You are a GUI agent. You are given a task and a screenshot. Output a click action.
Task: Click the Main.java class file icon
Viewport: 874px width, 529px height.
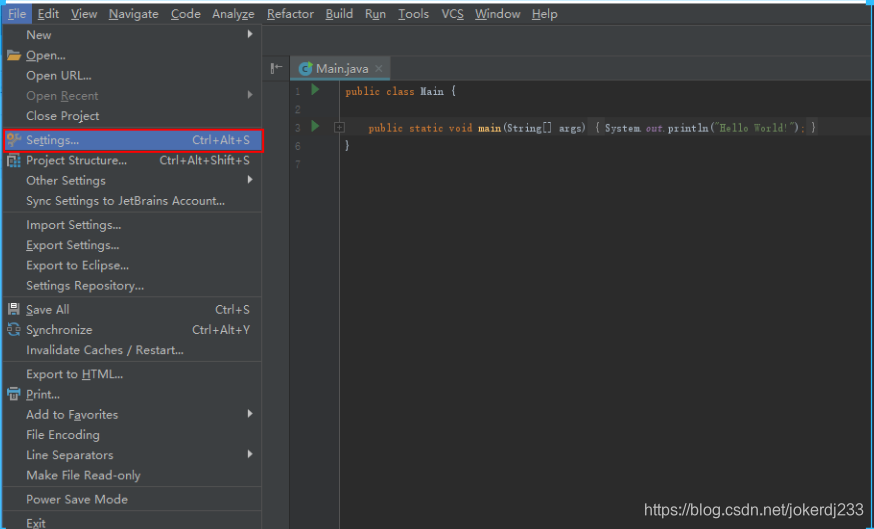coord(305,69)
